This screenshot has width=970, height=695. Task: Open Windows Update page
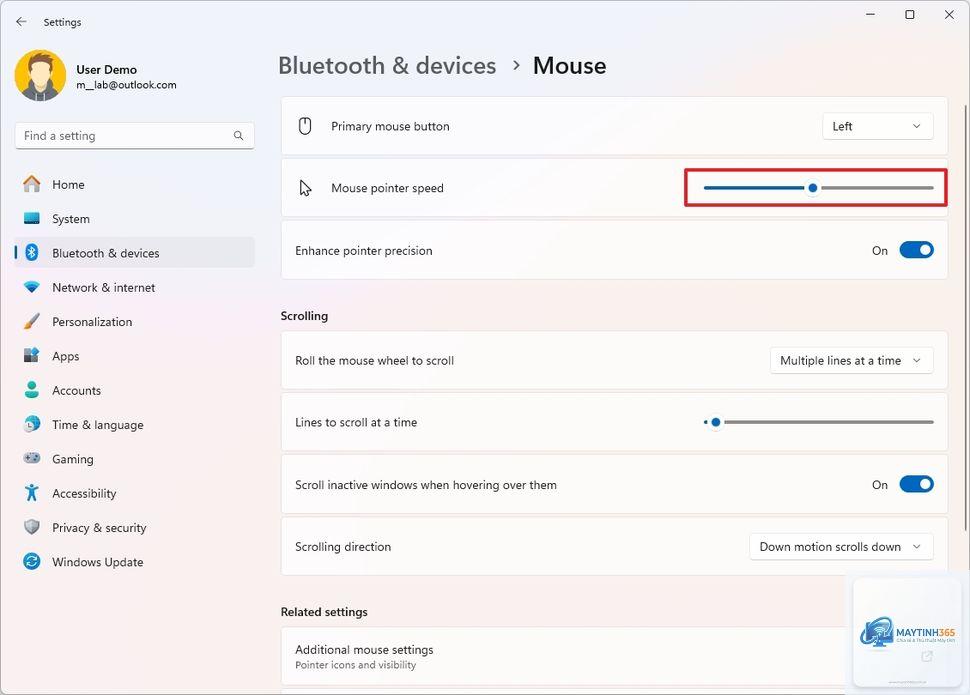point(134,562)
